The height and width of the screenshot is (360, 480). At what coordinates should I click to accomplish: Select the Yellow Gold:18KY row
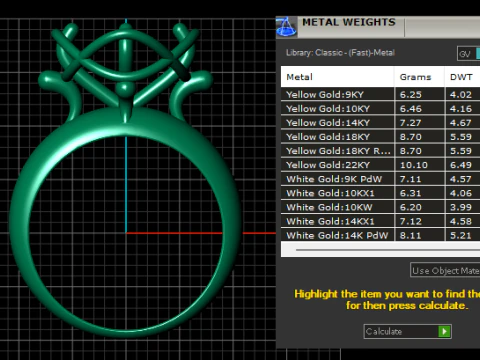pyautogui.click(x=380, y=137)
